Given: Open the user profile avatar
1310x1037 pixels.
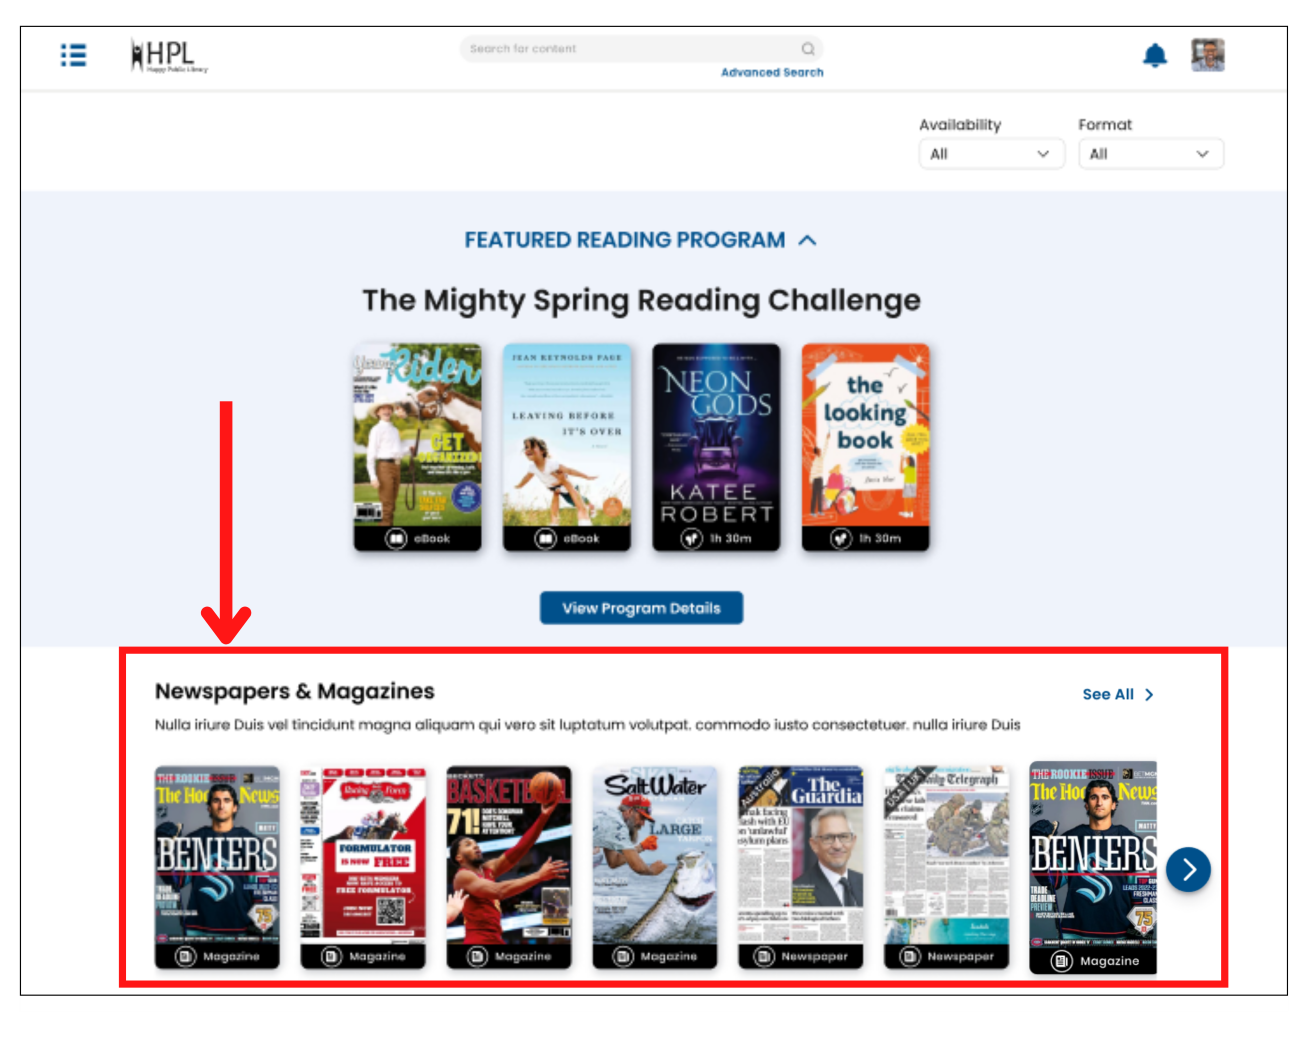Looking at the screenshot, I should point(1208,55).
